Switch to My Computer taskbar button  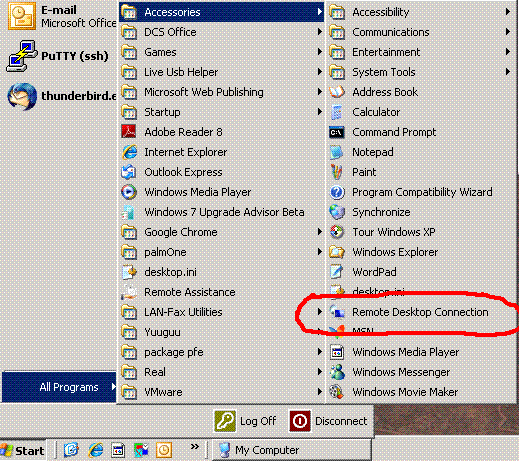click(292, 450)
